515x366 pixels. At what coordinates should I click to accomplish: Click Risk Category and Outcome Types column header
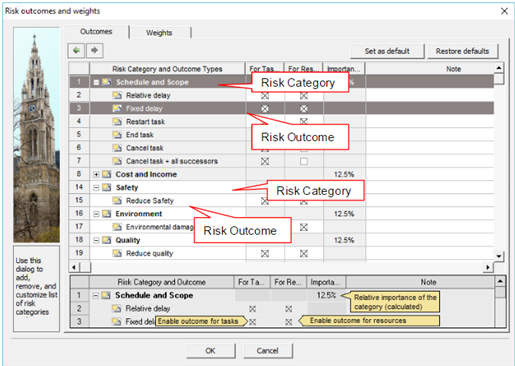click(x=167, y=69)
